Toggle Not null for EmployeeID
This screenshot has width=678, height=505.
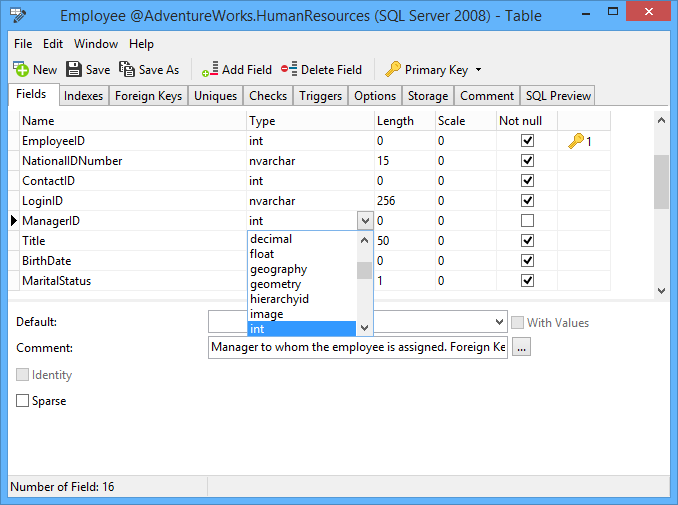pyautogui.click(x=527, y=141)
